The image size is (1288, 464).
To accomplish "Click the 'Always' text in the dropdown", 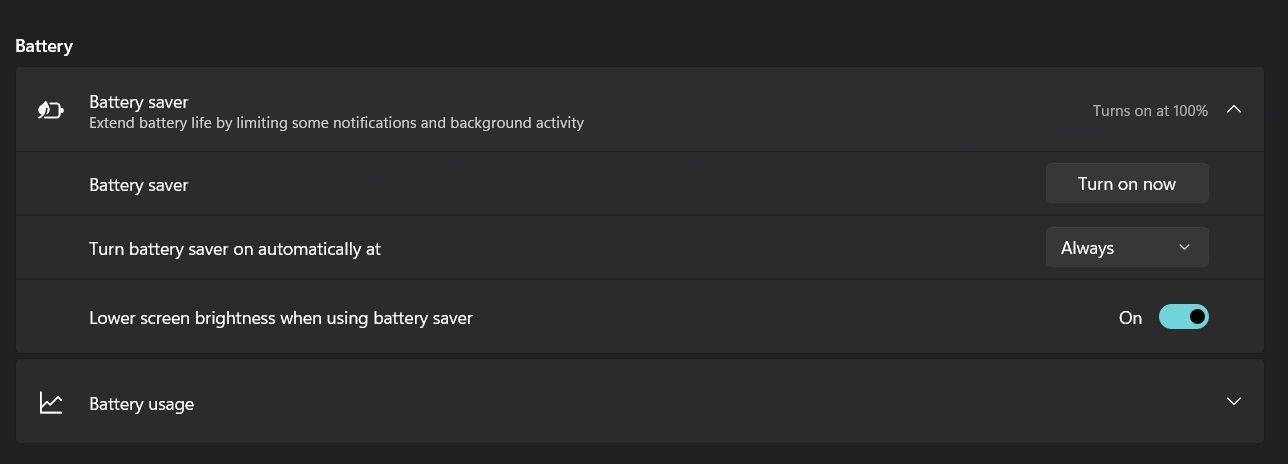I will coord(1087,248).
